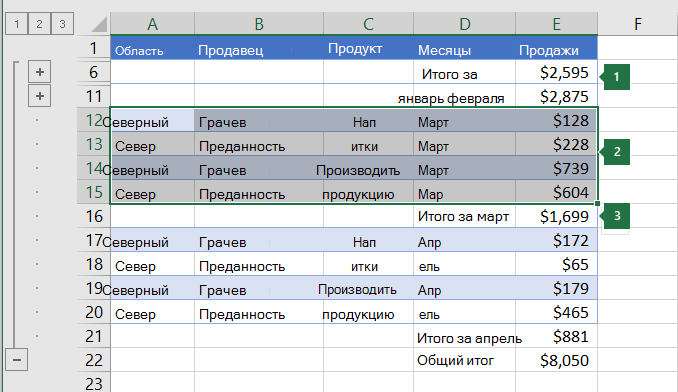Select column D header
The image size is (678, 392).
pos(464,24)
